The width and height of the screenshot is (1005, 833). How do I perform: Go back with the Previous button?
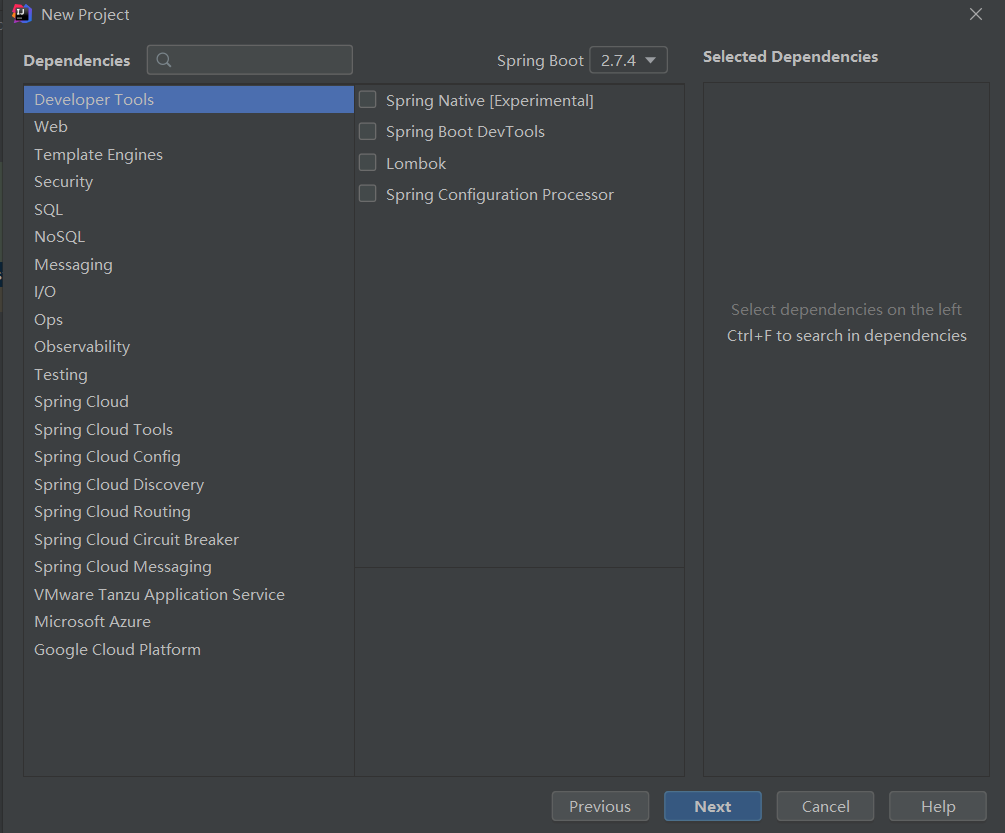[600, 806]
